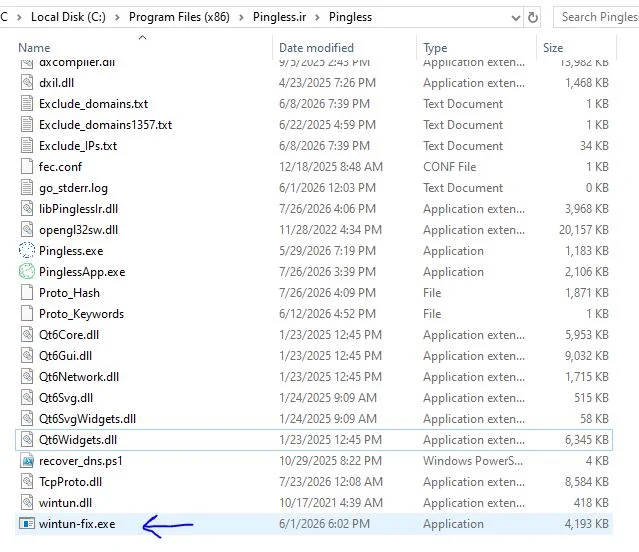639x552 pixels.
Task: Open the address bar history dropdown
Action: (x=516, y=18)
